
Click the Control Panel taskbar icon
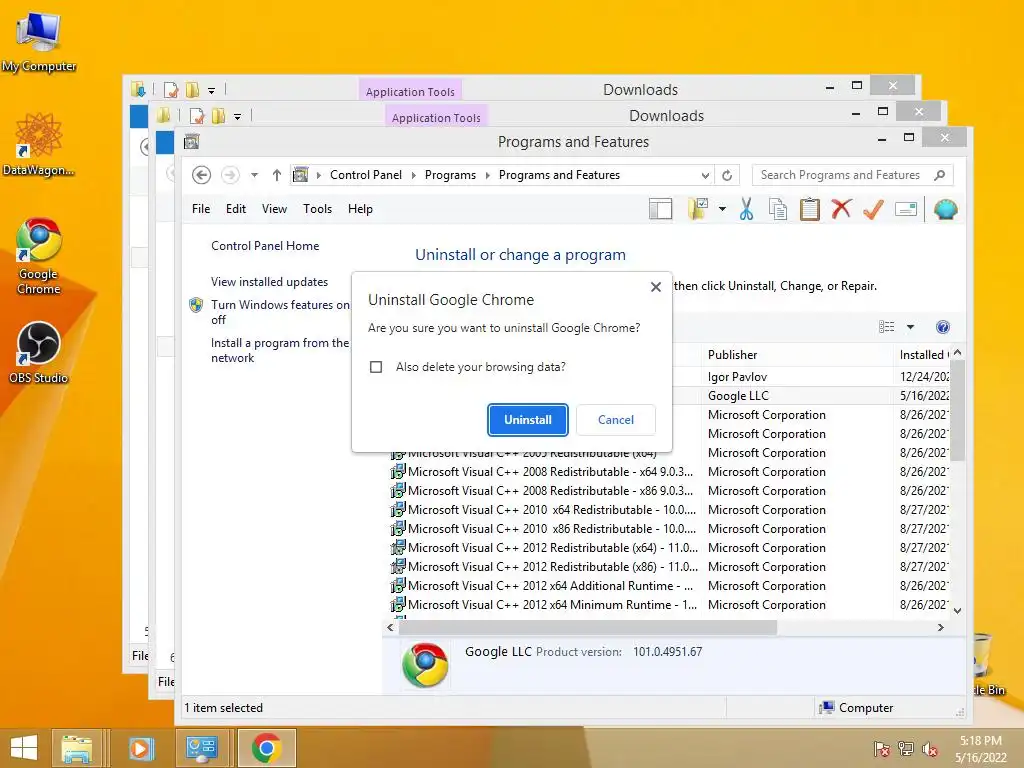pos(201,748)
